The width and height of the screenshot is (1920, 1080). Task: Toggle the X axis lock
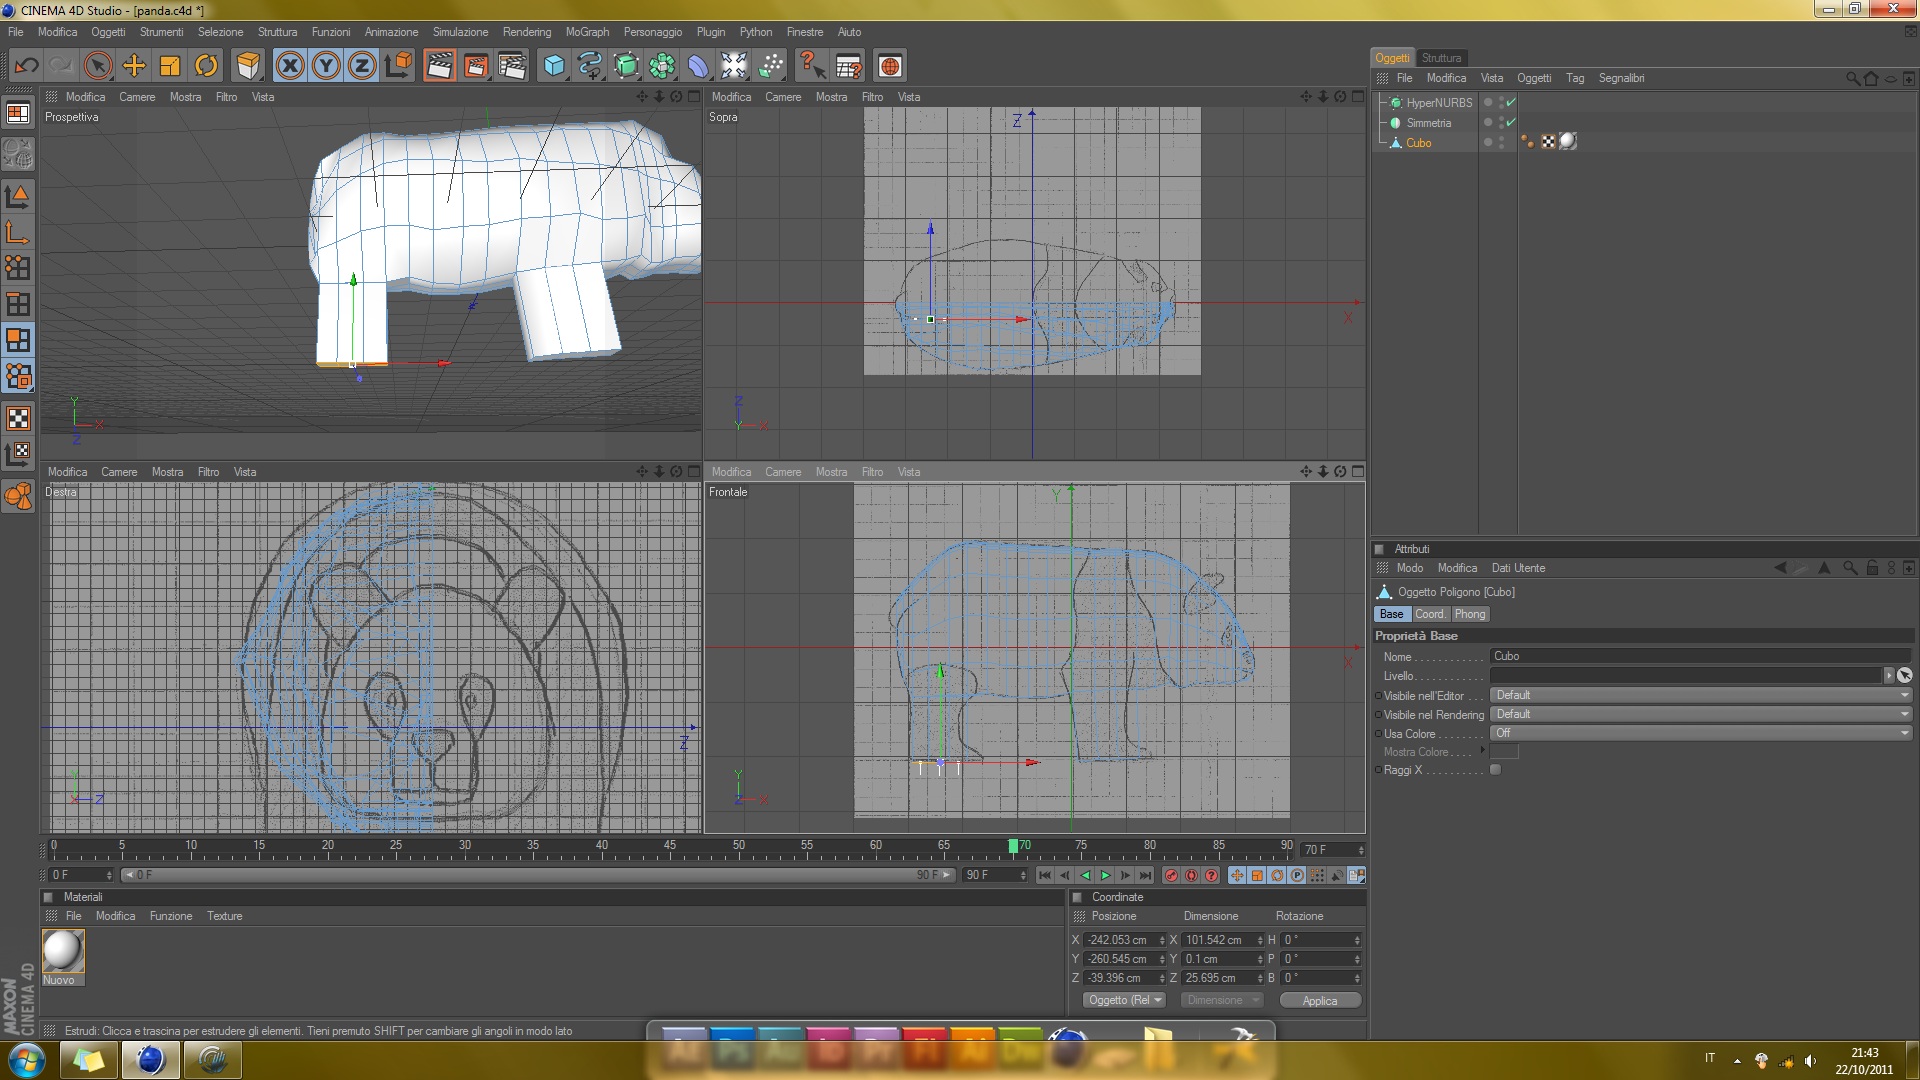[x=290, y=66]
